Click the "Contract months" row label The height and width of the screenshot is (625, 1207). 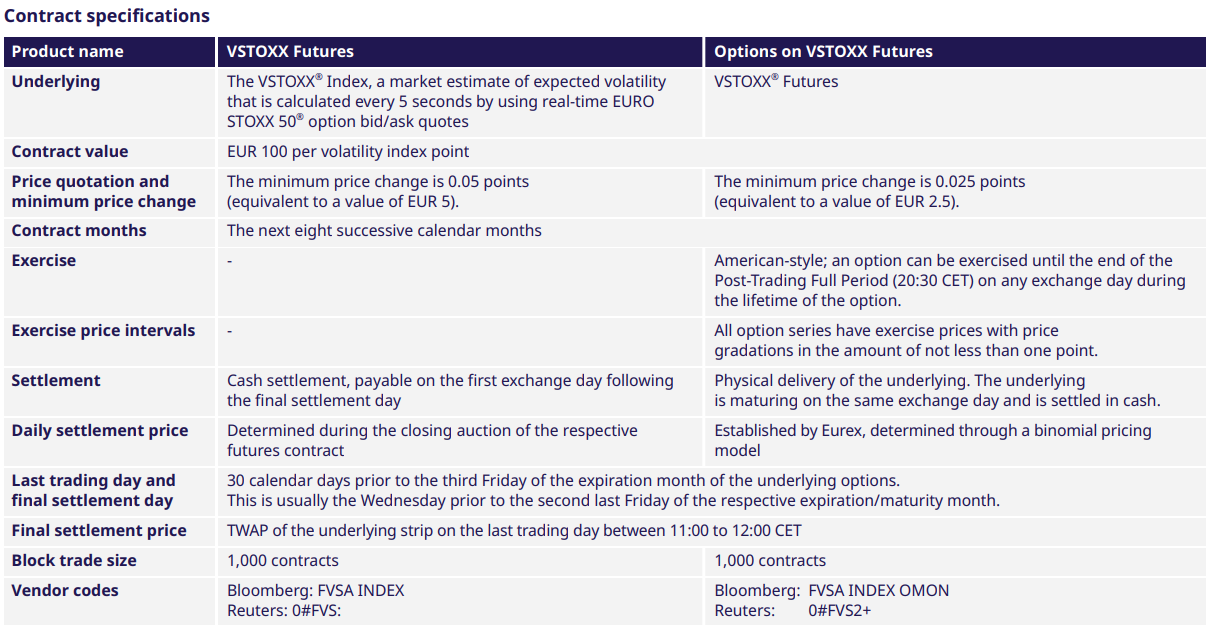[x=79, y=231]
